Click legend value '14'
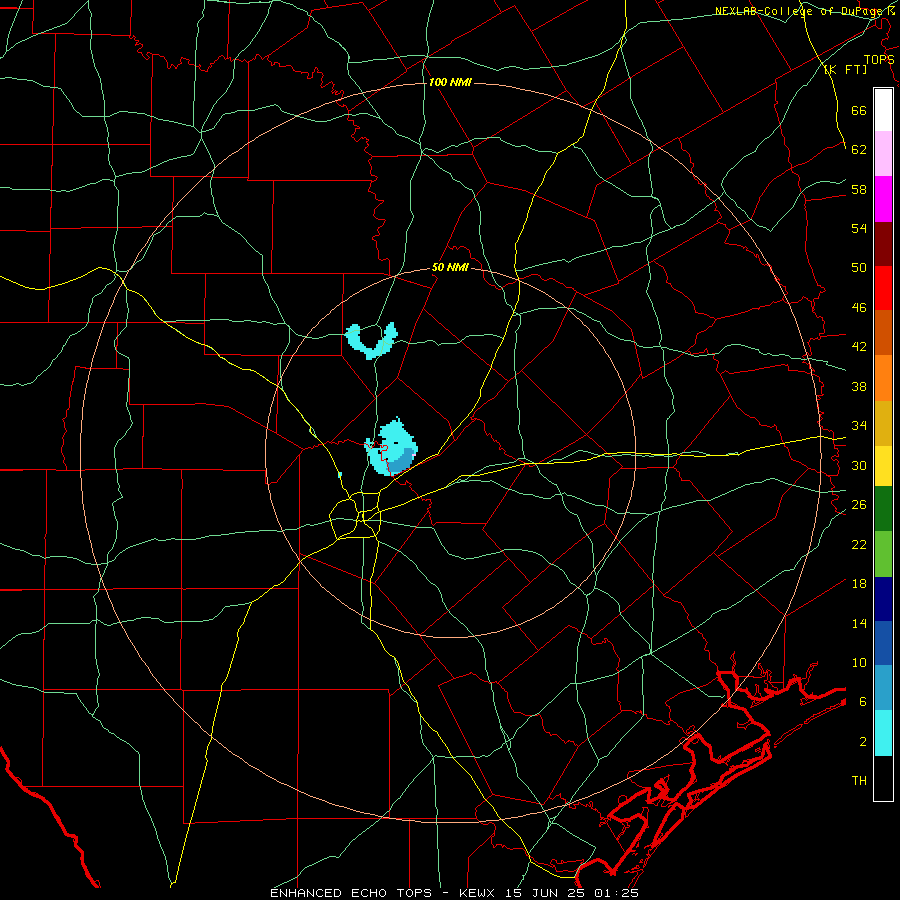The image size is (900, 900). tap(859, 623)
